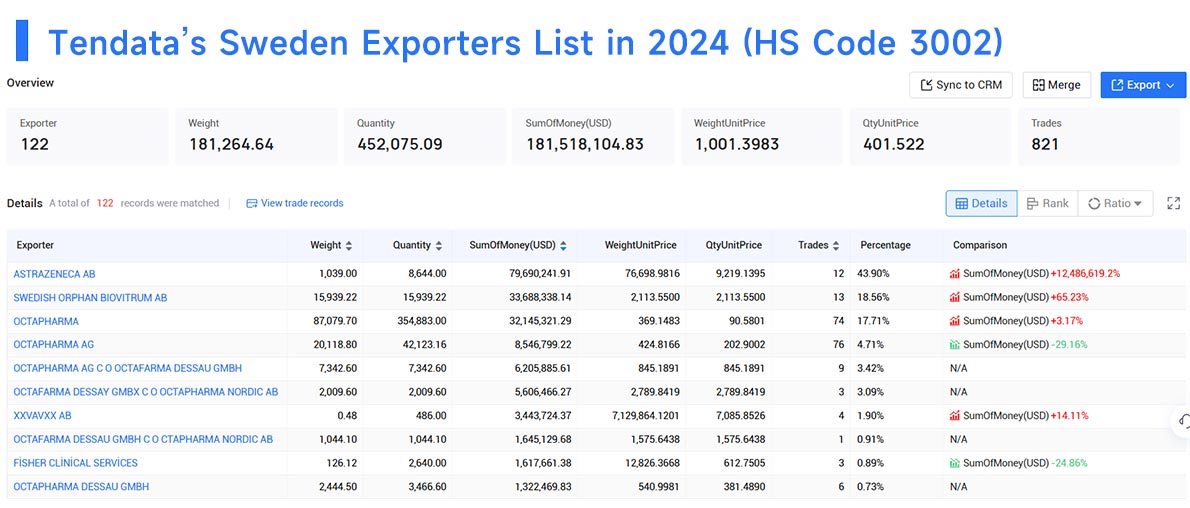The image size is (1190, 508).
Task: Click the SumOfMoney(USD) overview card
Action: pos(593,136)
